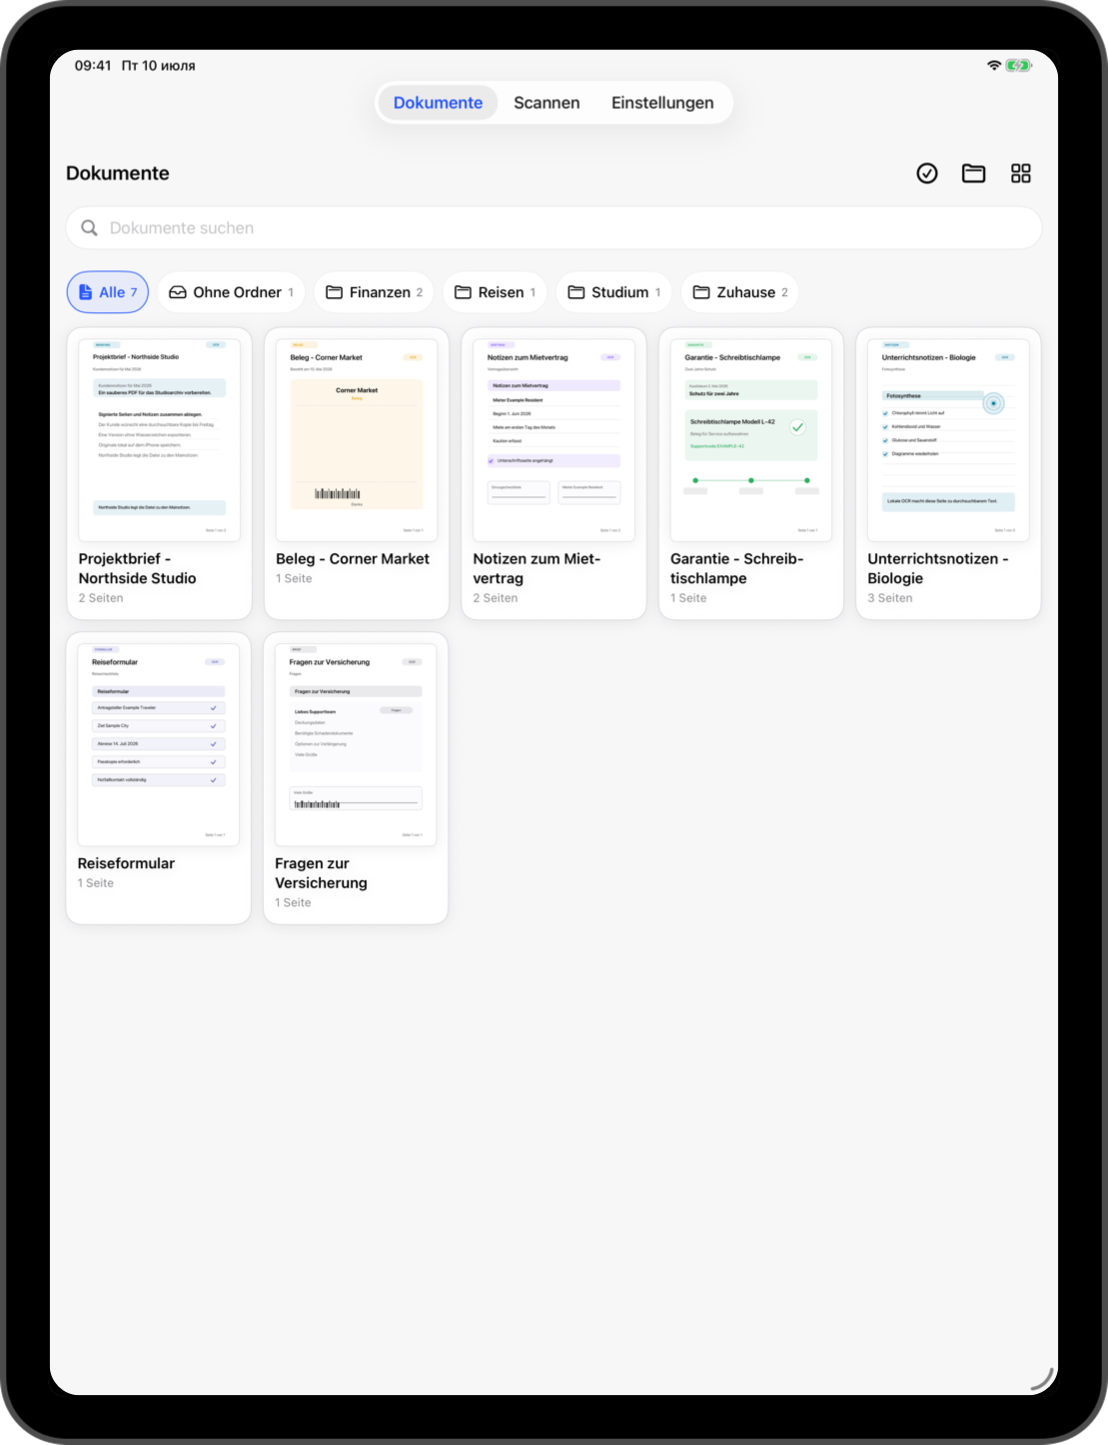1108x1445 pixels.
Task: Open the folders icon in header
Action: coord(974,174)
